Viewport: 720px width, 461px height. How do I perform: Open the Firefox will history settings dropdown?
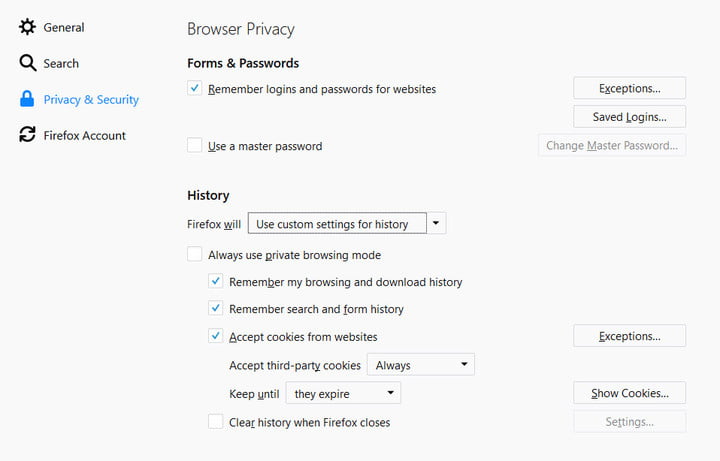point(346,224)
